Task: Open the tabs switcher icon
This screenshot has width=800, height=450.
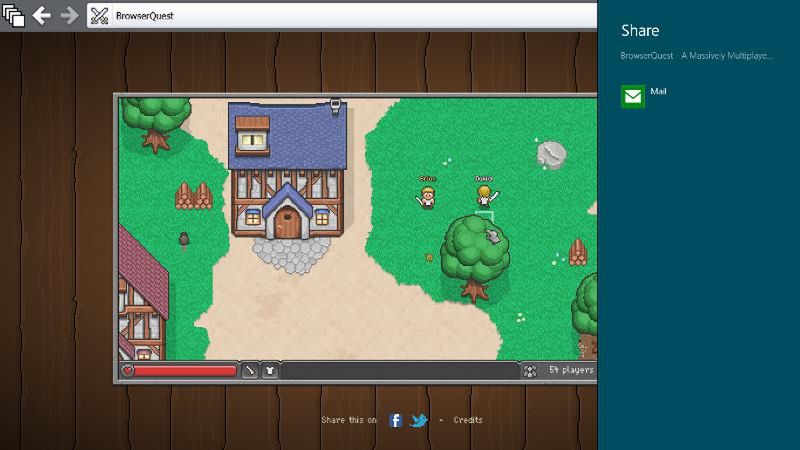Action: tap(13, 16)
